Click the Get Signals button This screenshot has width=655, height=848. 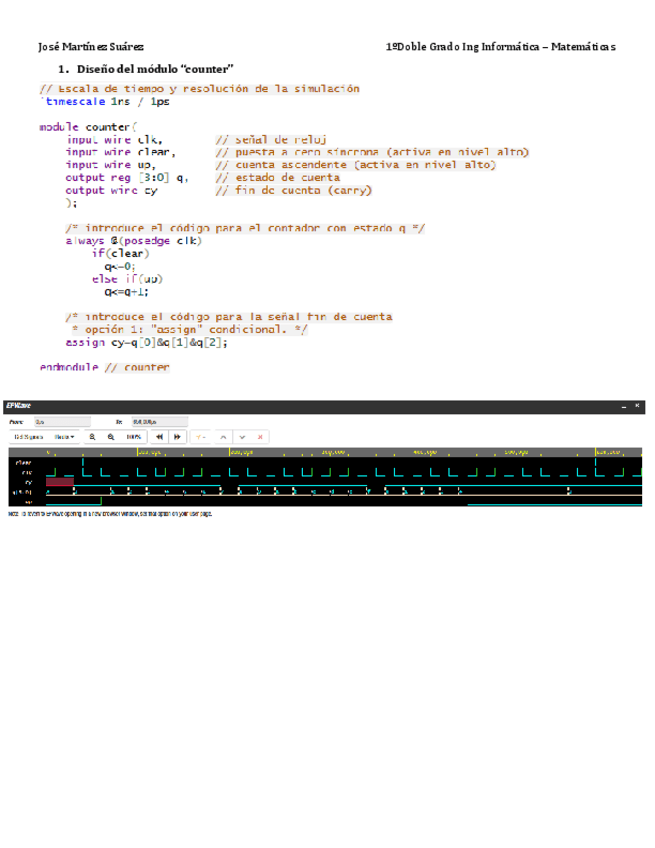28,437
